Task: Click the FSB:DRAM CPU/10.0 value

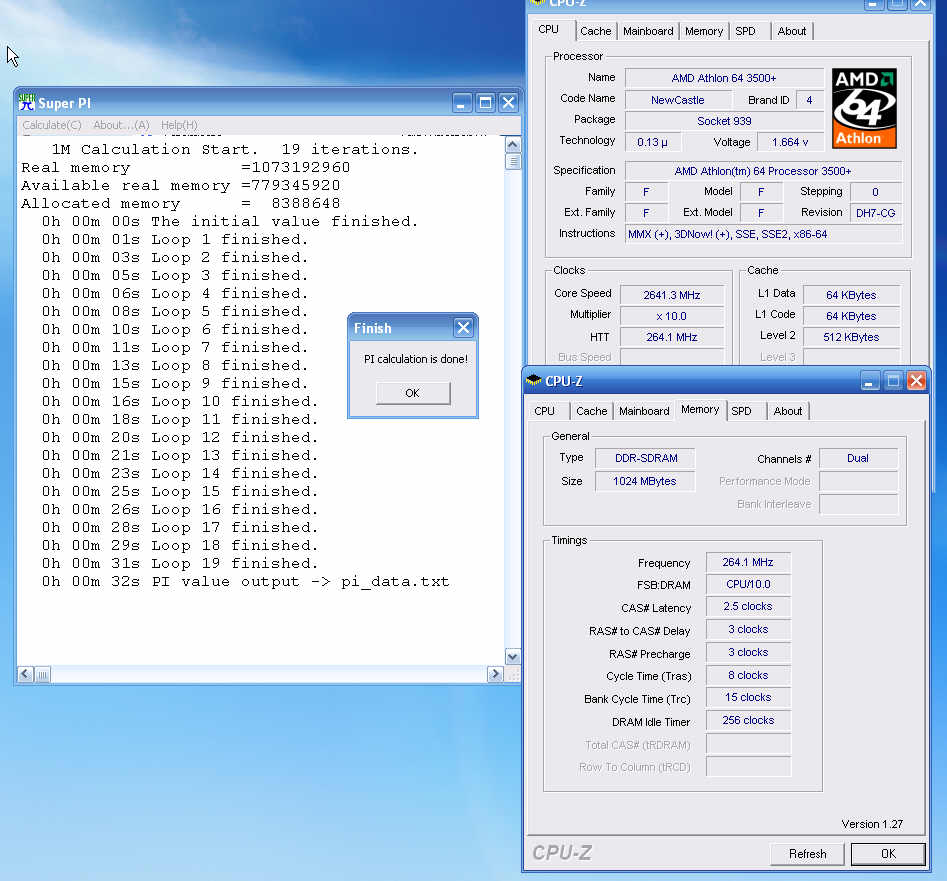Action: pos(748,585)
